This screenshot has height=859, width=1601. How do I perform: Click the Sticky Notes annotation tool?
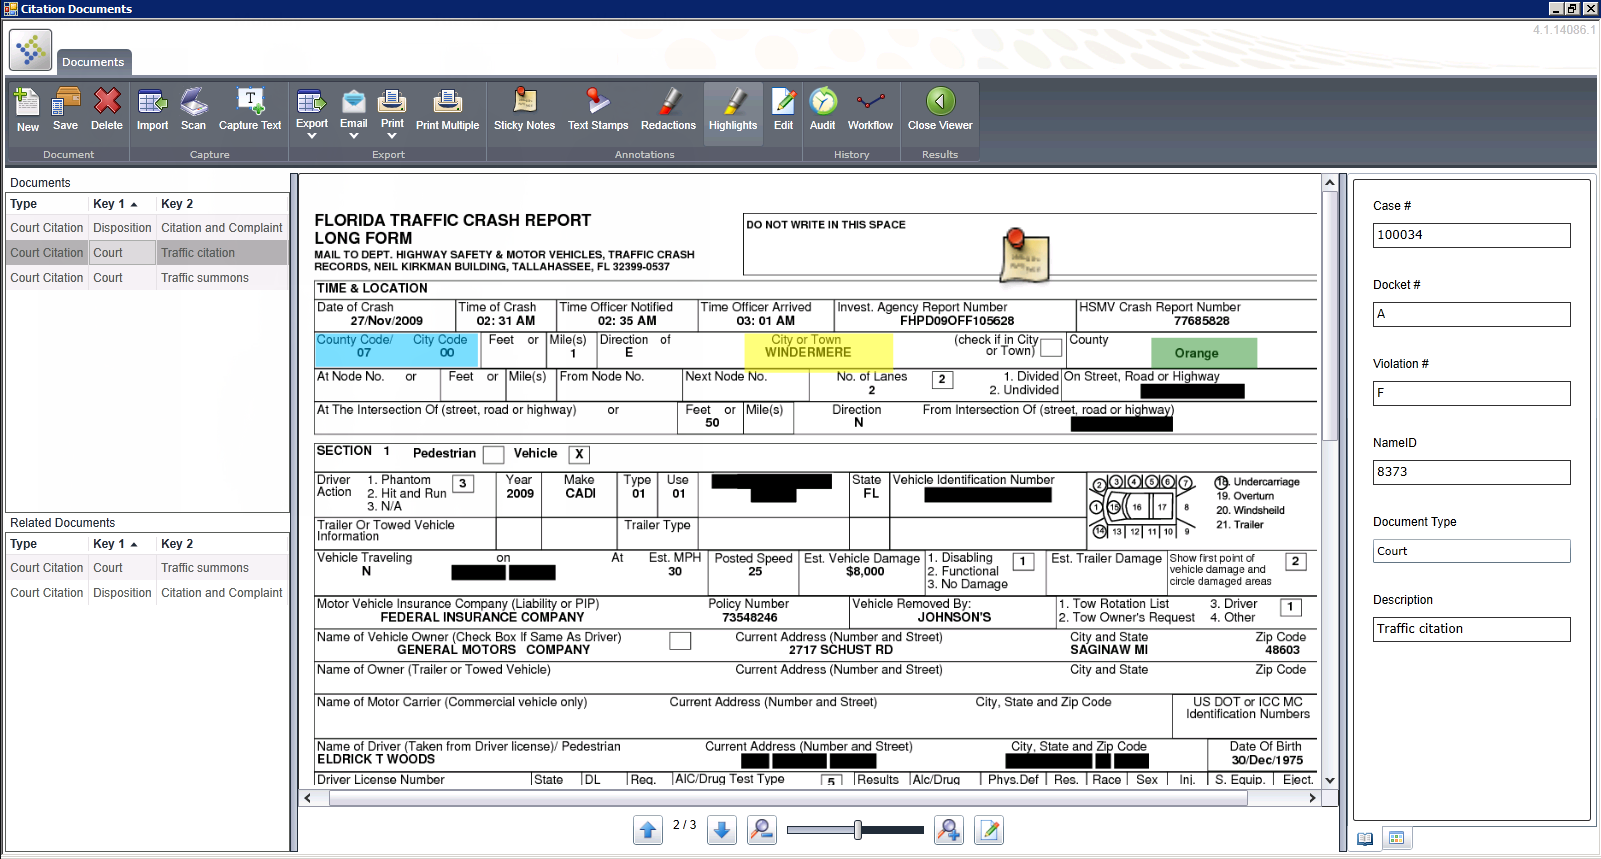coord(524,109)
